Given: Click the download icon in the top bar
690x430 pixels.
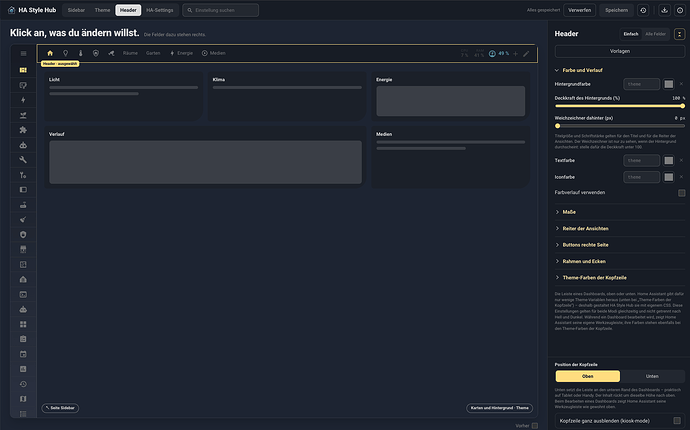Looking at the screenshot, I should (x=664, y=10).
